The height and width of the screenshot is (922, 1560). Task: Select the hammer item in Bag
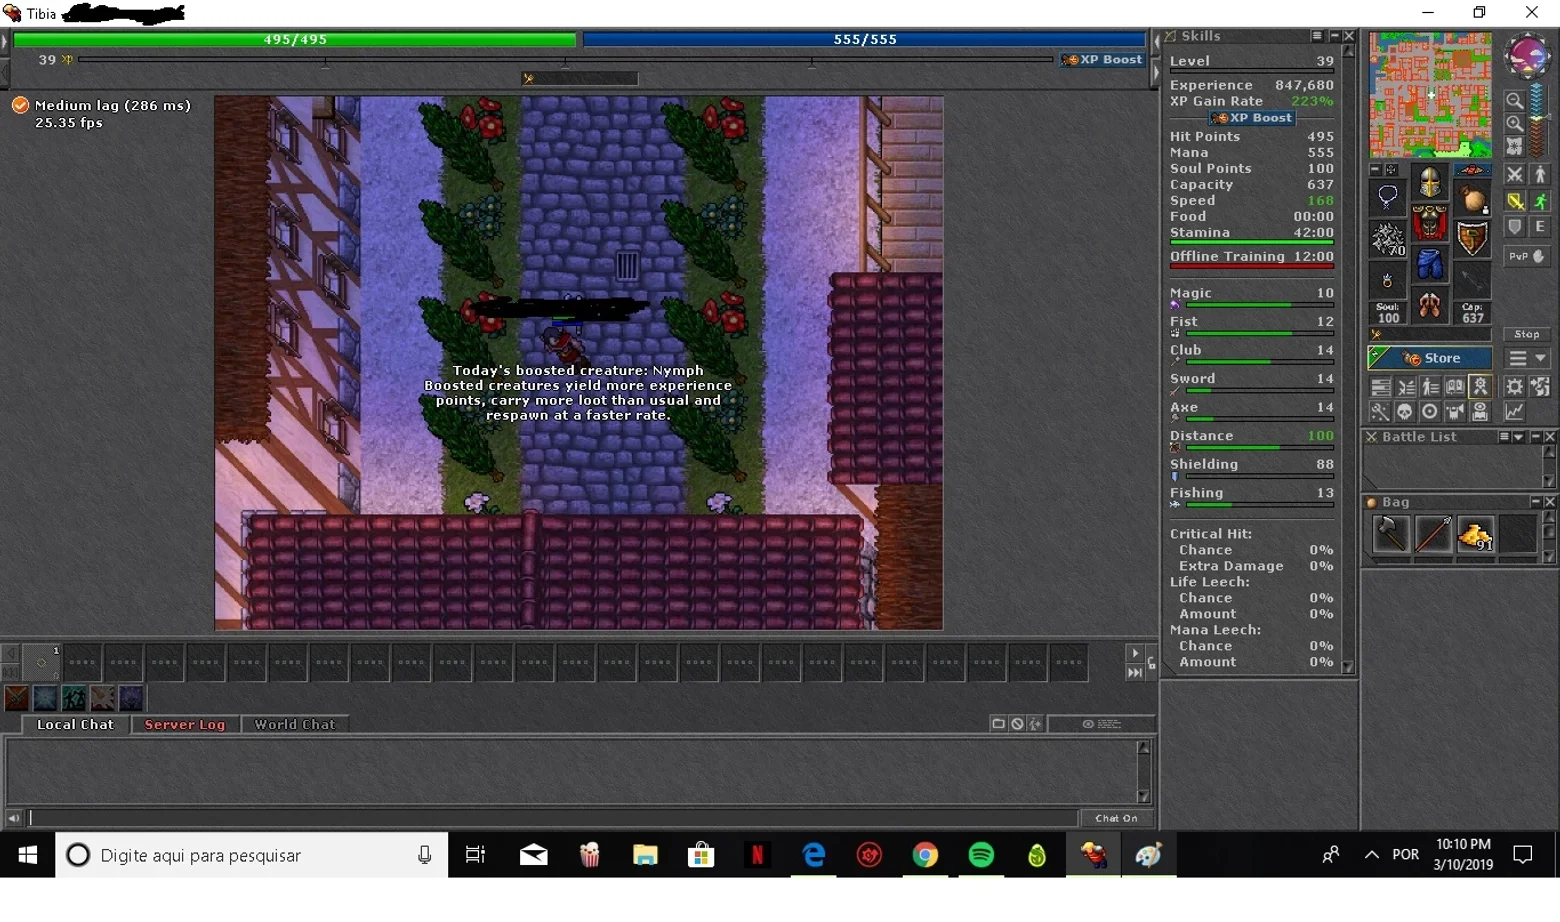[1390, 535]
